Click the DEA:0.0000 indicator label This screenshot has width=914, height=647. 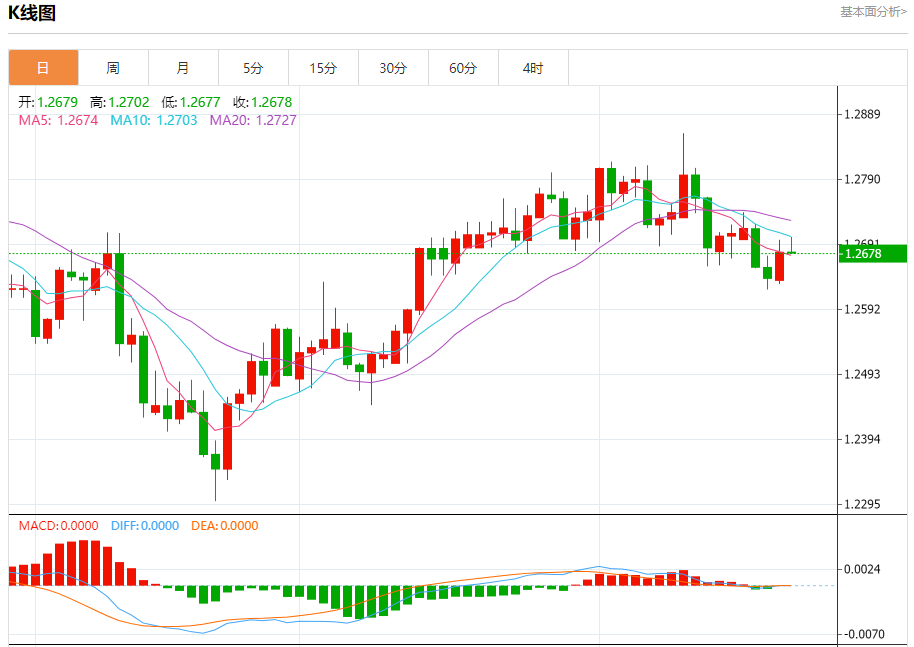point(224,526)
